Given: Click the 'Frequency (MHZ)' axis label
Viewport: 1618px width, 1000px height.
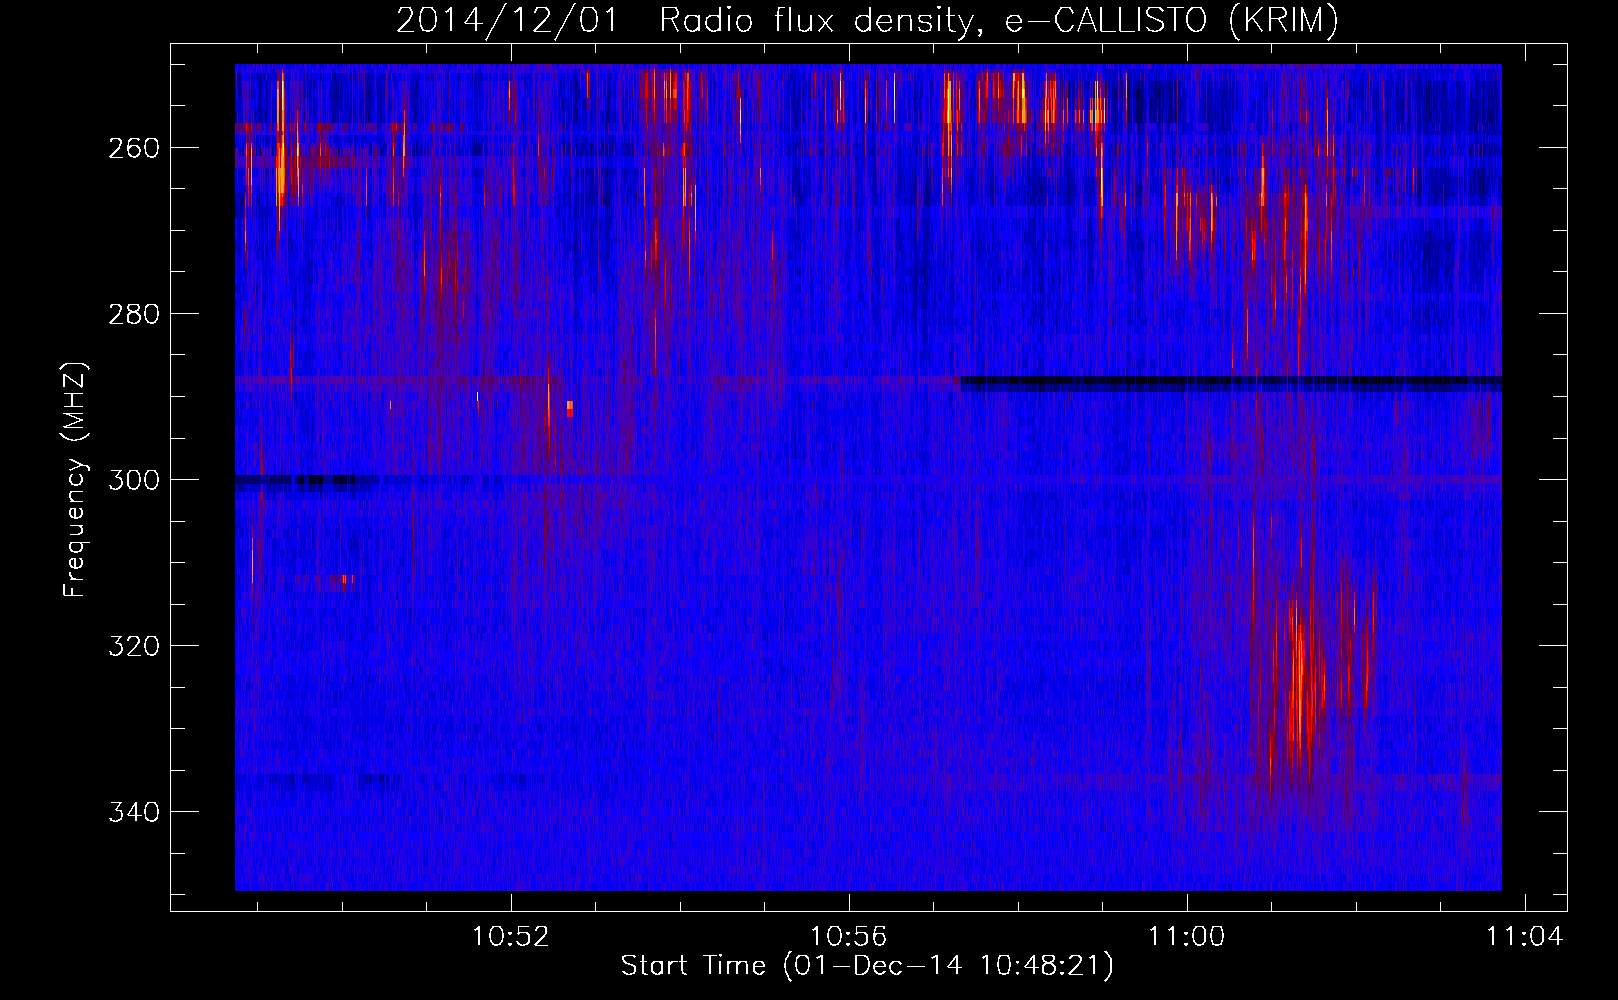Looking at the screenshot, I should 75,480.
